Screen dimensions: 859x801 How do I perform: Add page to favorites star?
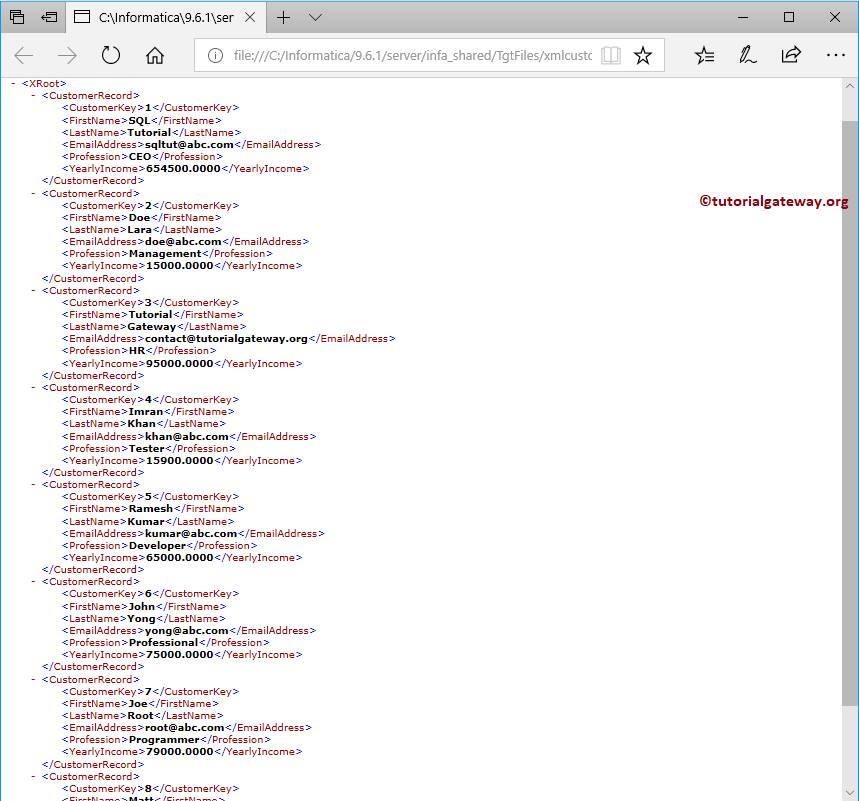[x=643, y=55]
